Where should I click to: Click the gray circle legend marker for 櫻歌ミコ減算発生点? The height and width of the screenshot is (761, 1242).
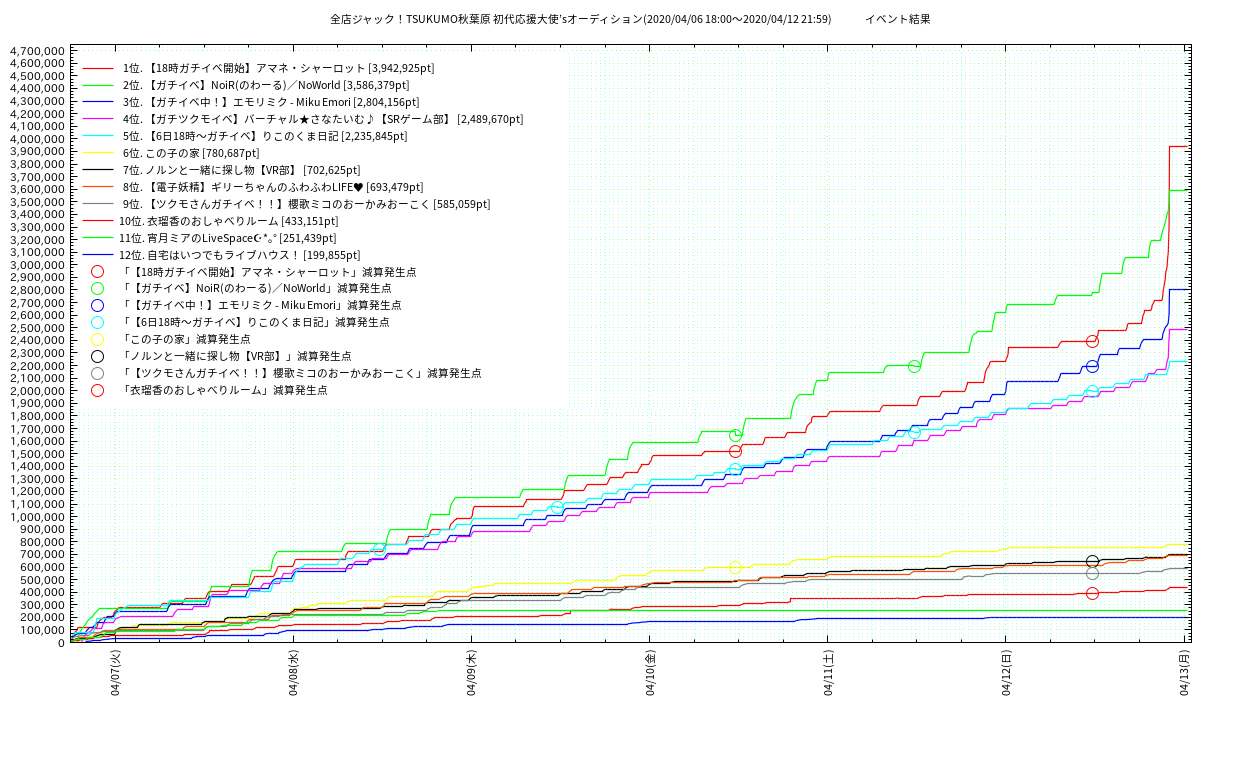pos(97,373)
